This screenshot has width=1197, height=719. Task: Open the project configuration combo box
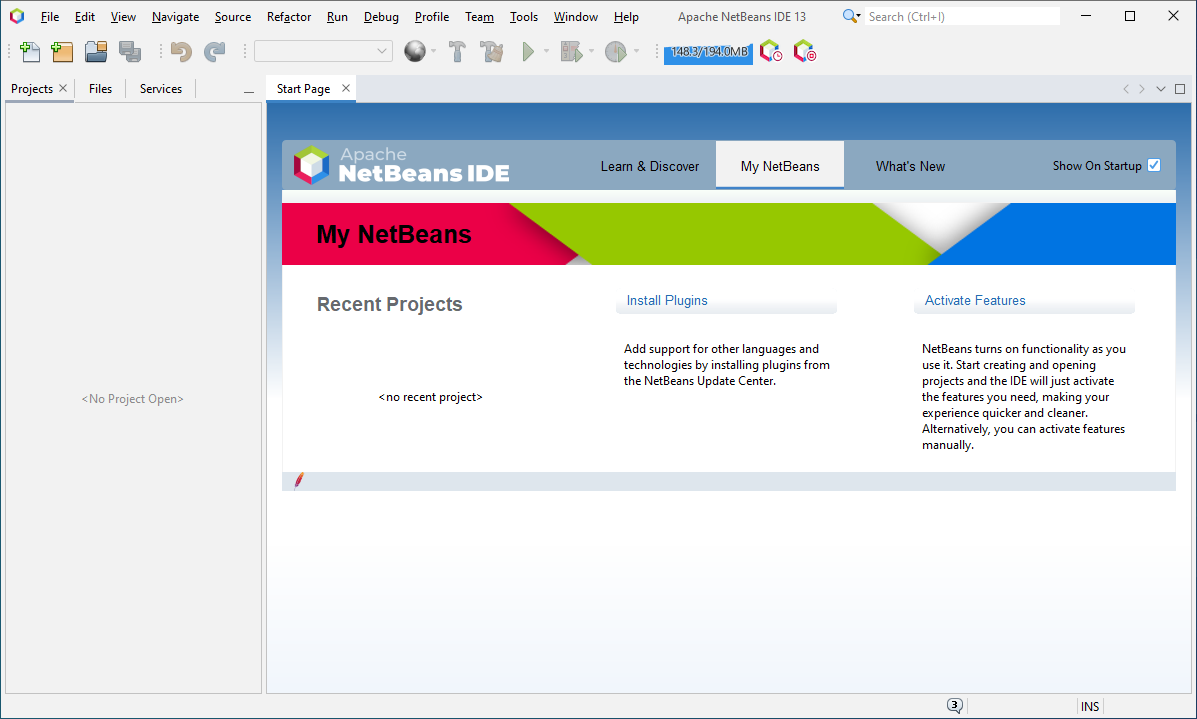[x=323, y=52]
